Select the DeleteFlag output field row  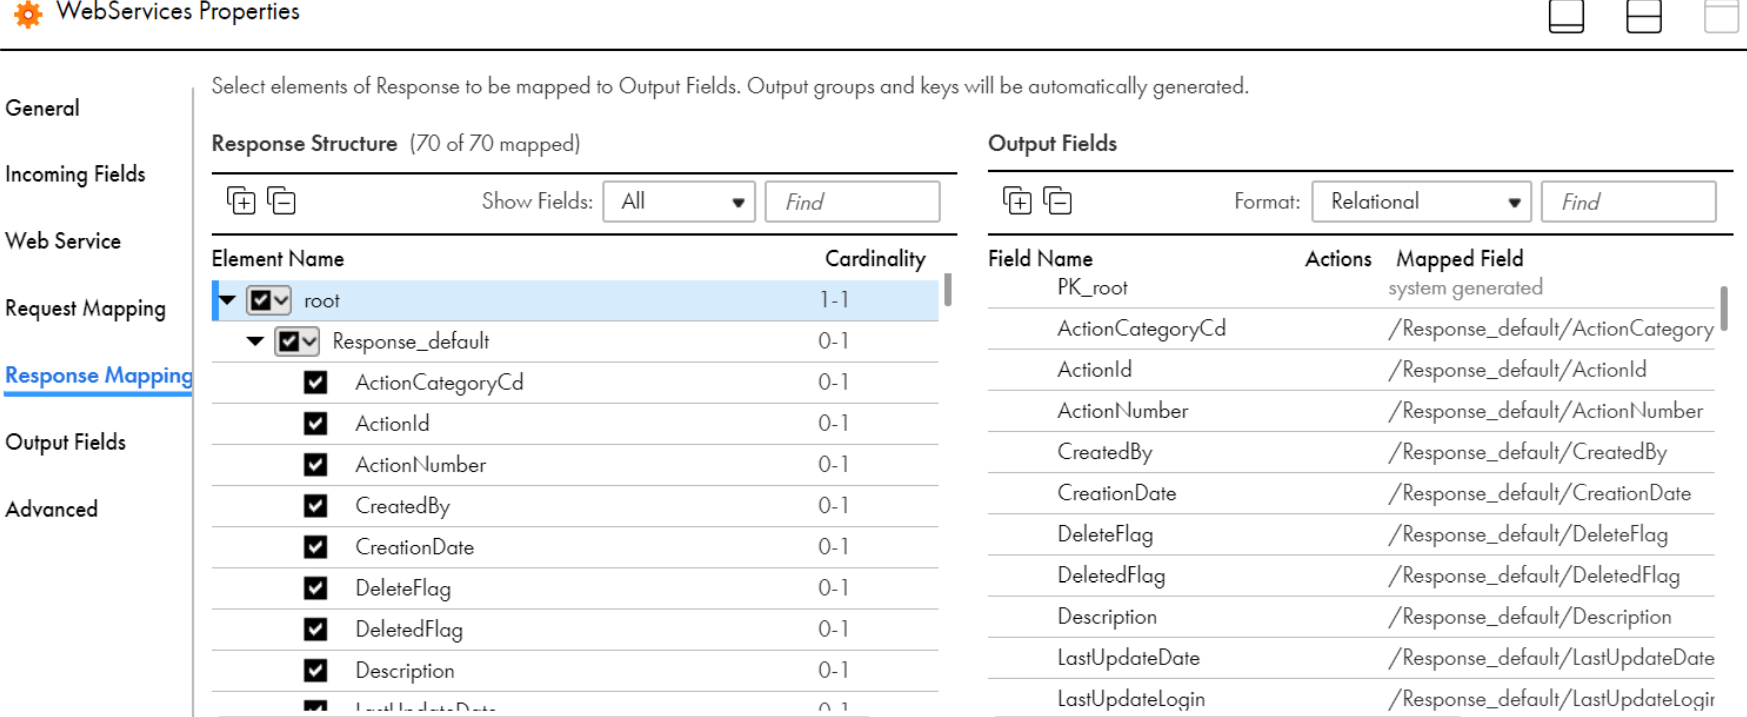1351,534
